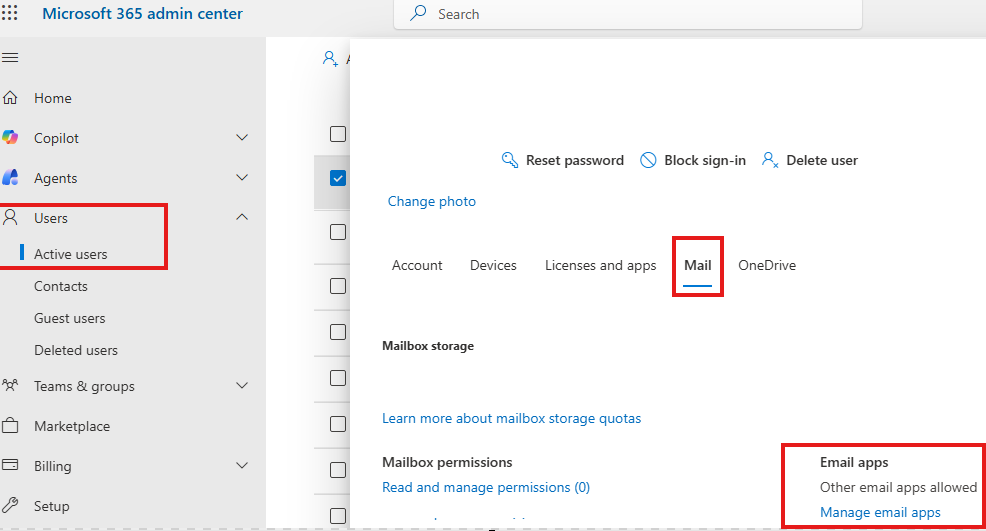Viewport: 986px width, 531px height.
Task: Check the user checkbox beside Teams & groups
Action: point(338,378)
